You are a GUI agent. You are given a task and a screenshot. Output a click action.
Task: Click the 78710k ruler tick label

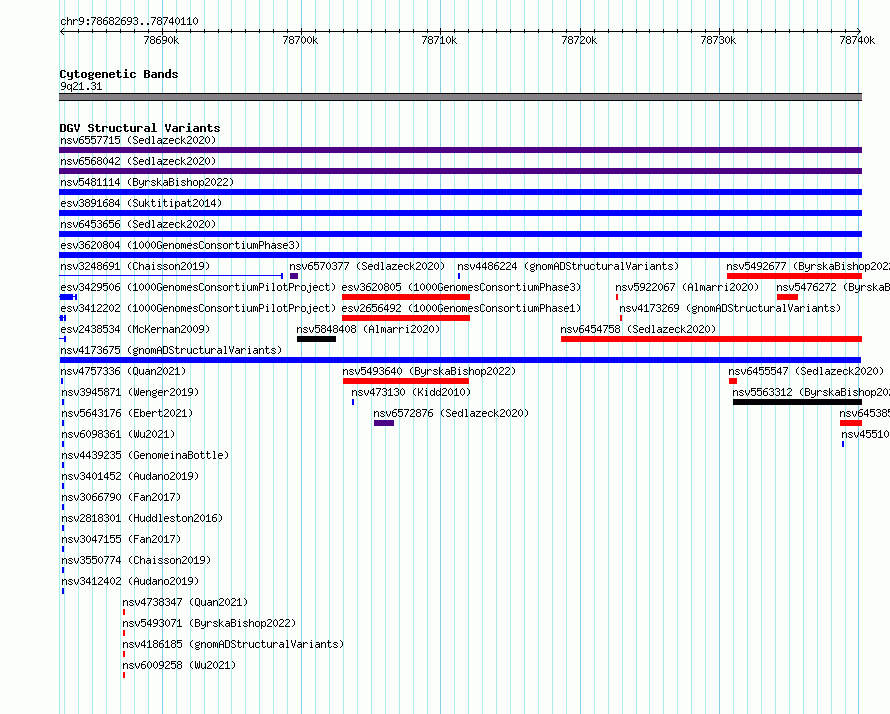439,40
